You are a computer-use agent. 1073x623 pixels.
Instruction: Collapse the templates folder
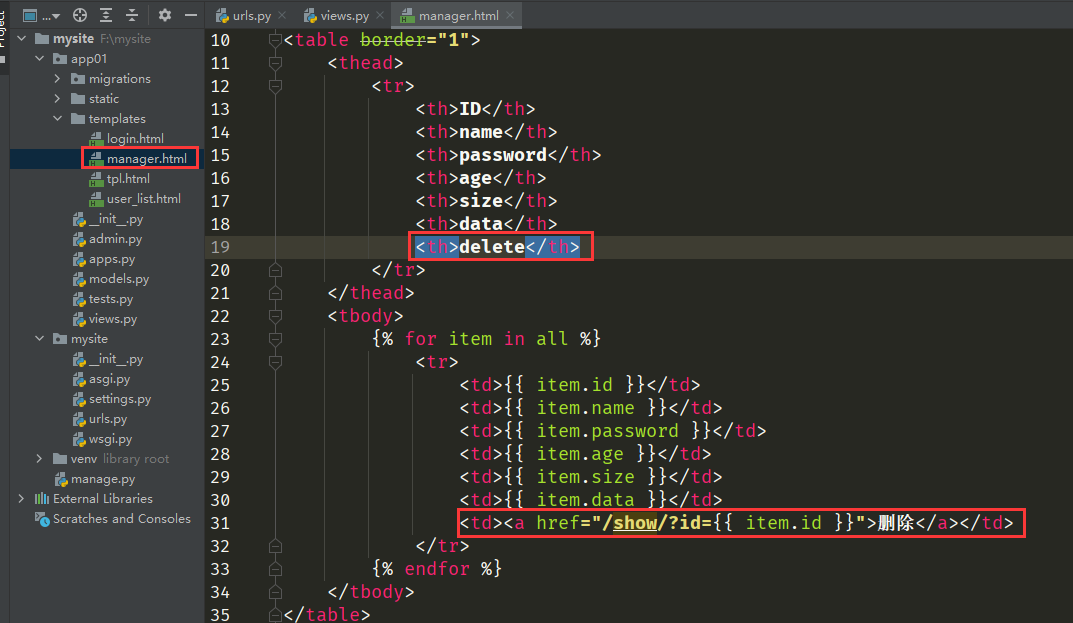(x=58, y=119)
